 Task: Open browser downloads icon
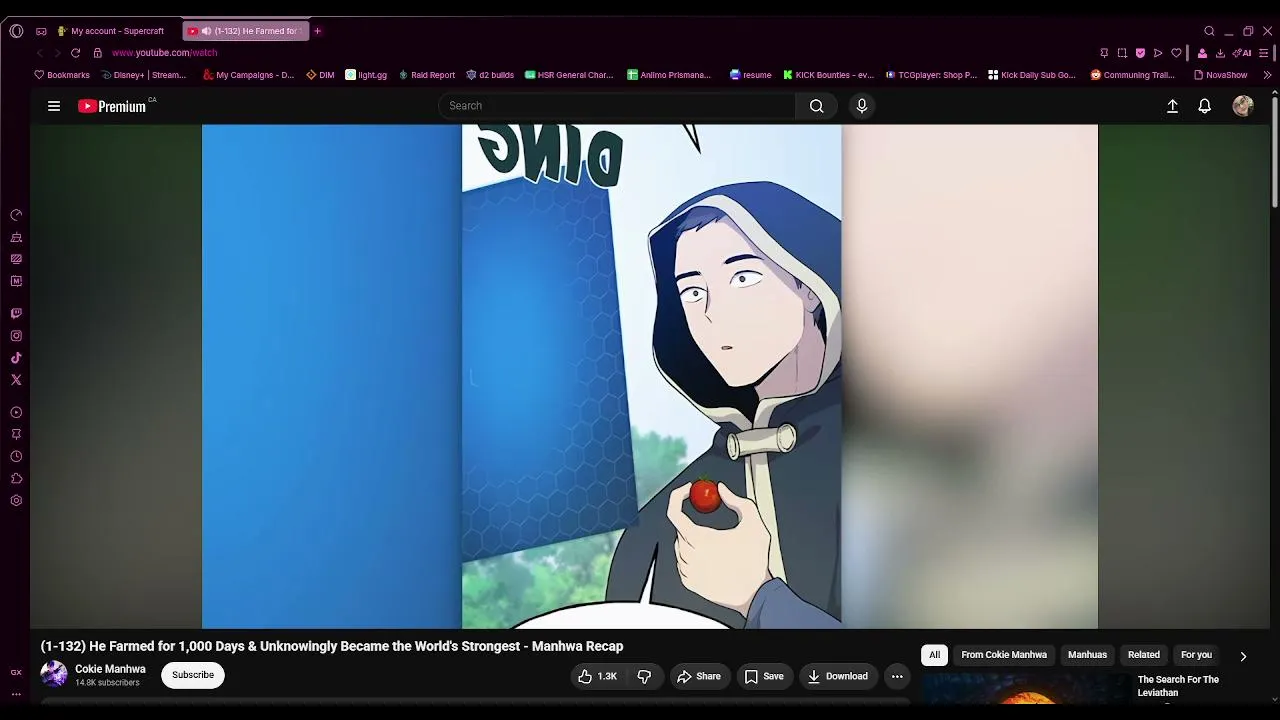click(1220, 53)
